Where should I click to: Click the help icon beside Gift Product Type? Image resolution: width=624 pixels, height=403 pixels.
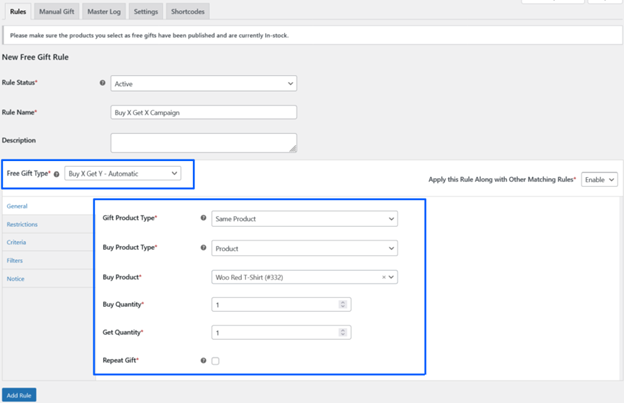pyautogui.click(x=204, y=218)
